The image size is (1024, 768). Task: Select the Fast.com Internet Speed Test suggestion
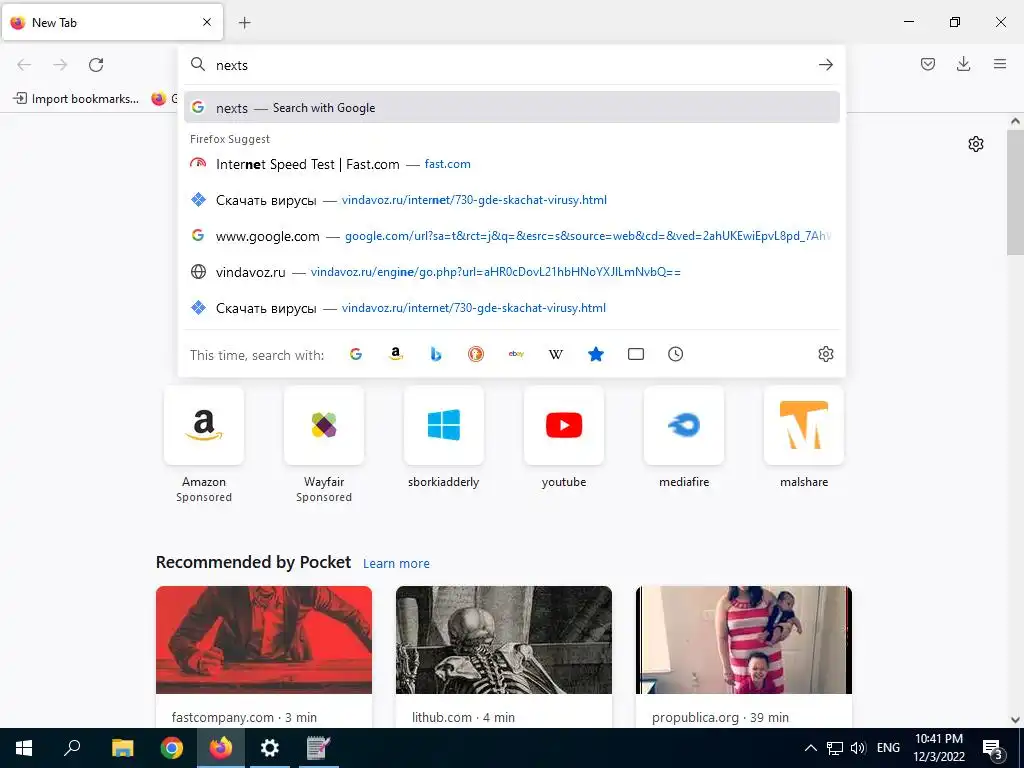[511, 164]
